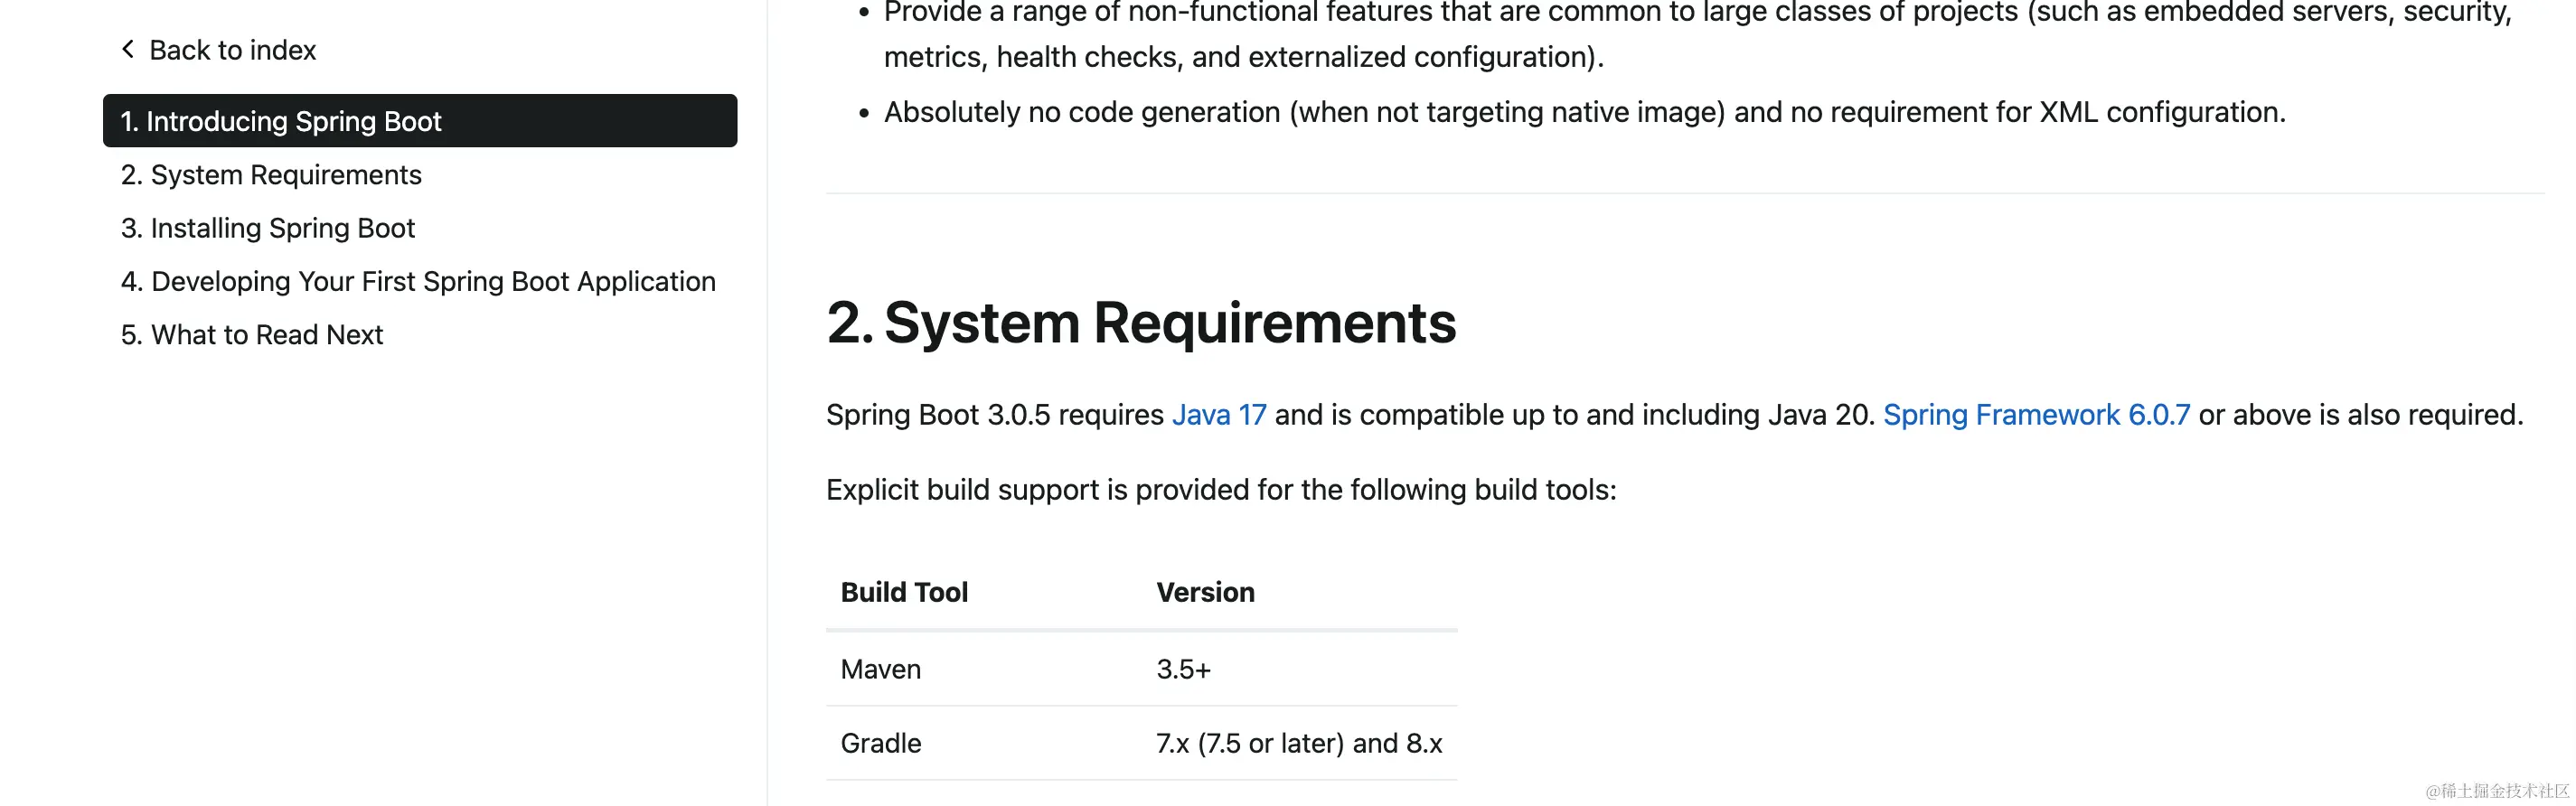The image size is (2576, 806).
Task: Open '4. Developing Your First Spring Boot Application'
Action: [418, 281]
